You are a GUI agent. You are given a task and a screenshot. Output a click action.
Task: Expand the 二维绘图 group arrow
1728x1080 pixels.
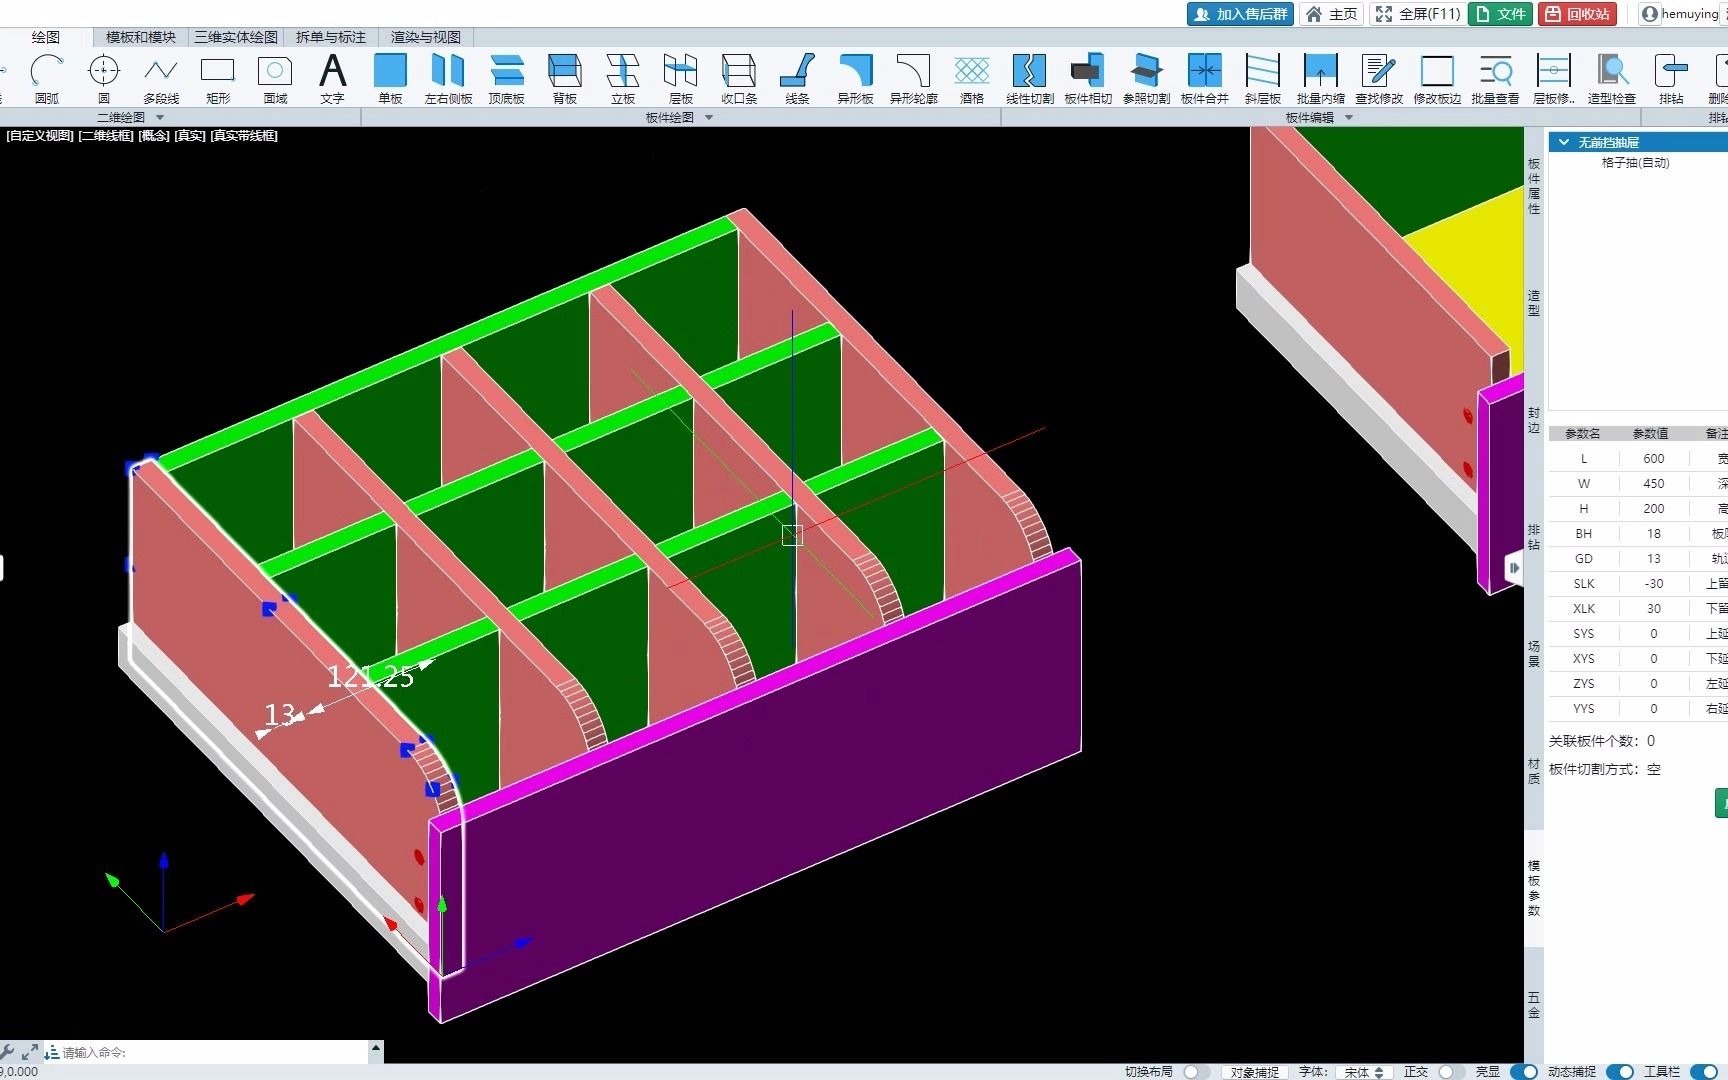160,117
